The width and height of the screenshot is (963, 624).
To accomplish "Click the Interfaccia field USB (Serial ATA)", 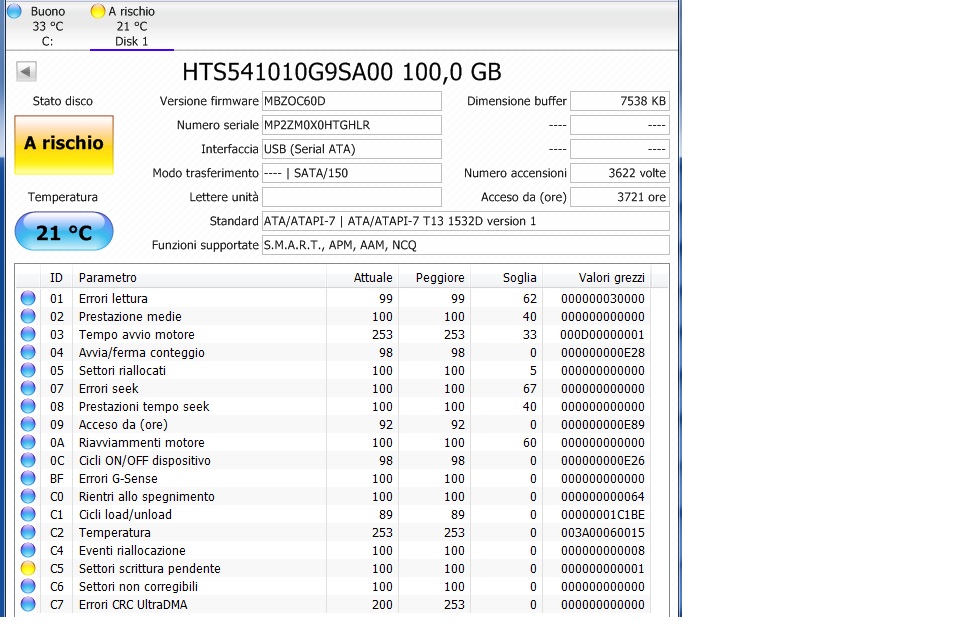I will click(351, 149).
